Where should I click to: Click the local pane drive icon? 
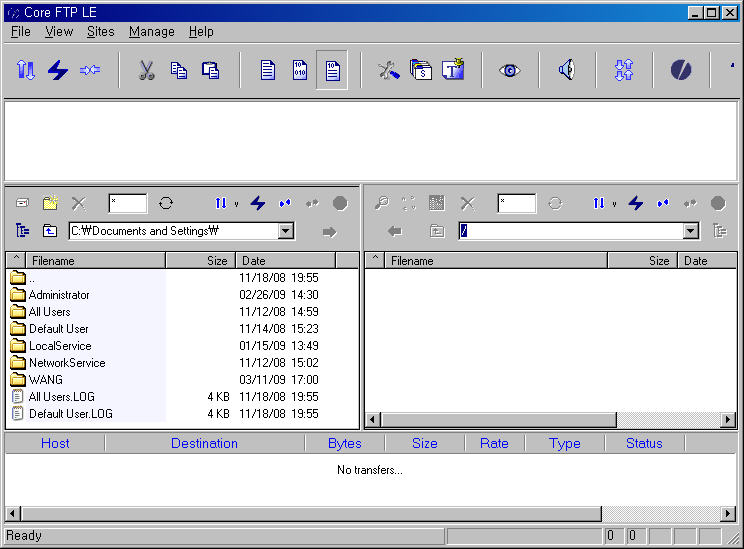pyautogui.click(x=22, y=203)
